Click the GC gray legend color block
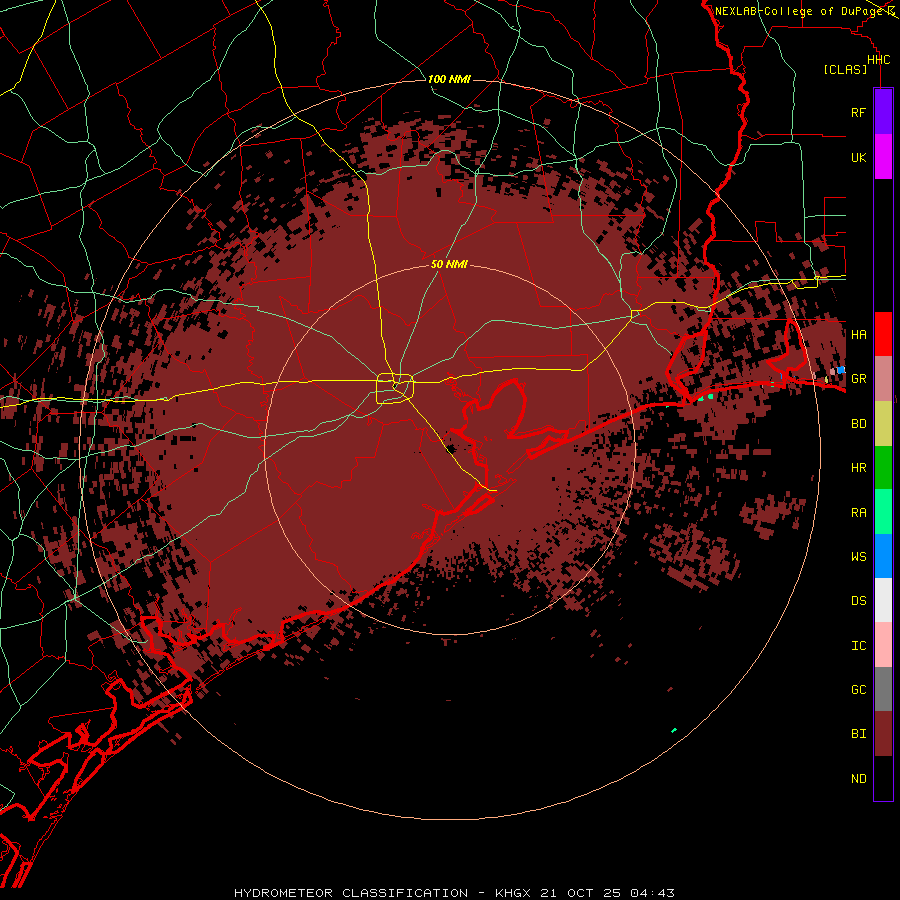 883,689
